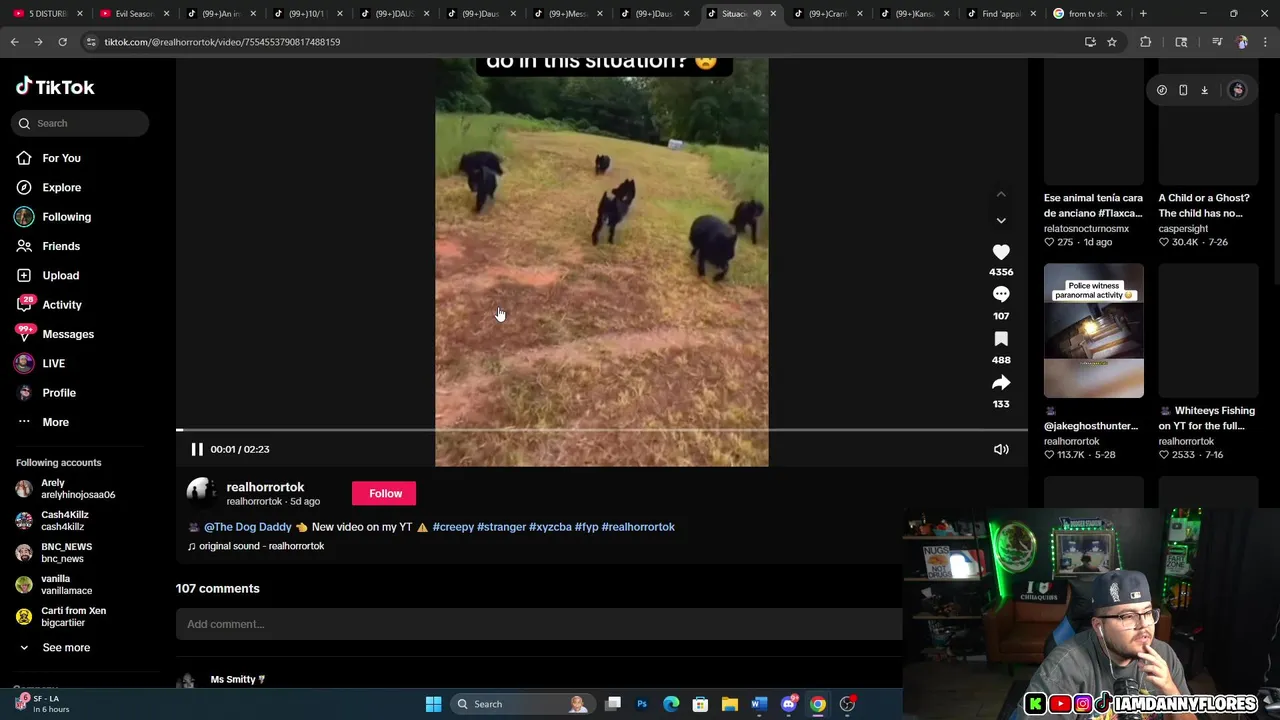Open the #creepy hashtag

point(453,527)
